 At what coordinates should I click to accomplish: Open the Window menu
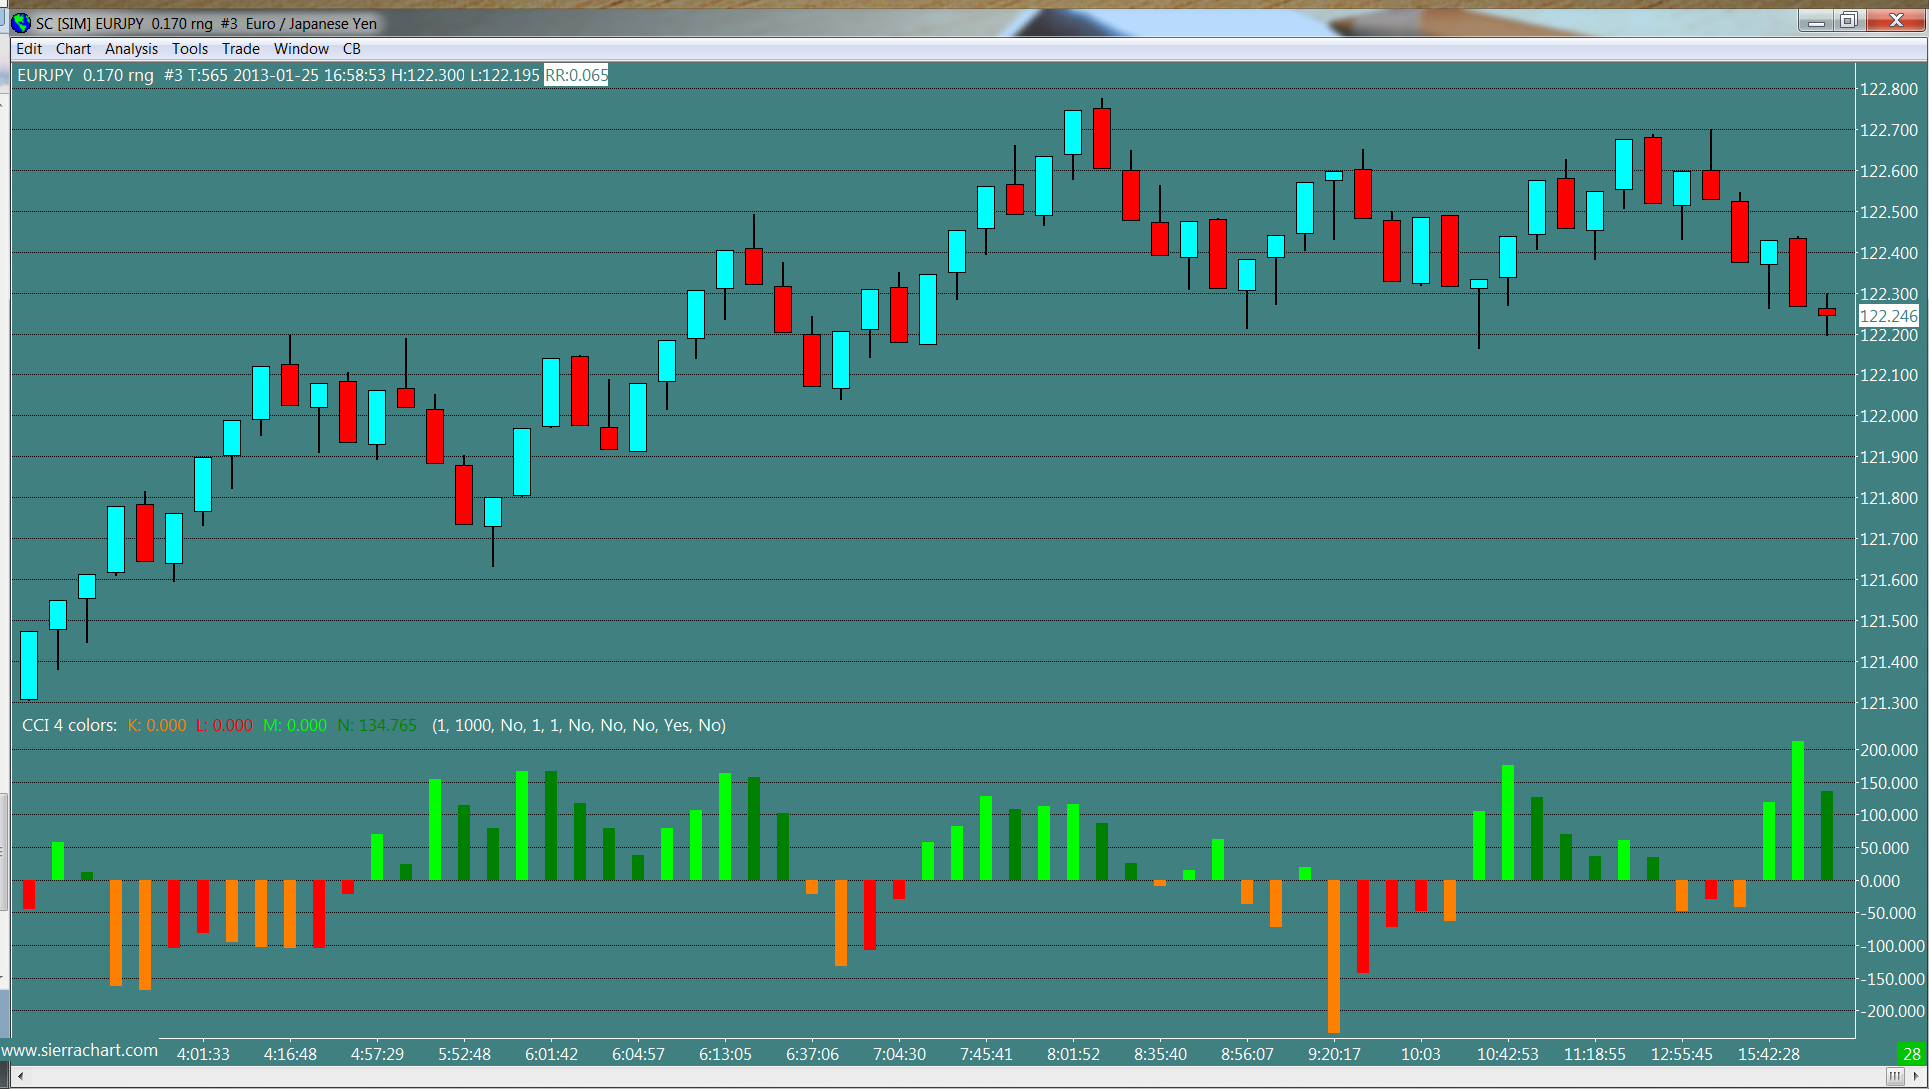pos(301,49)
